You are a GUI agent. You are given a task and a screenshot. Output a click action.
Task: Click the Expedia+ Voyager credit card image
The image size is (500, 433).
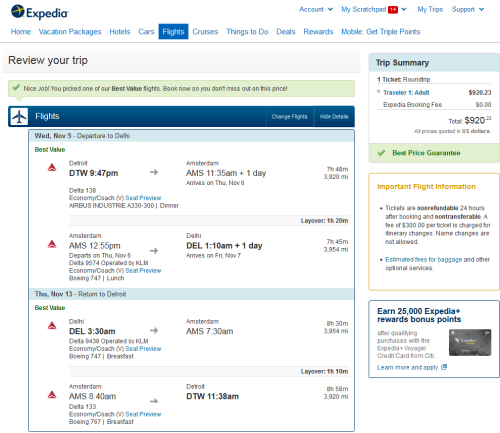pyautogui.click(x=470, y=343)
